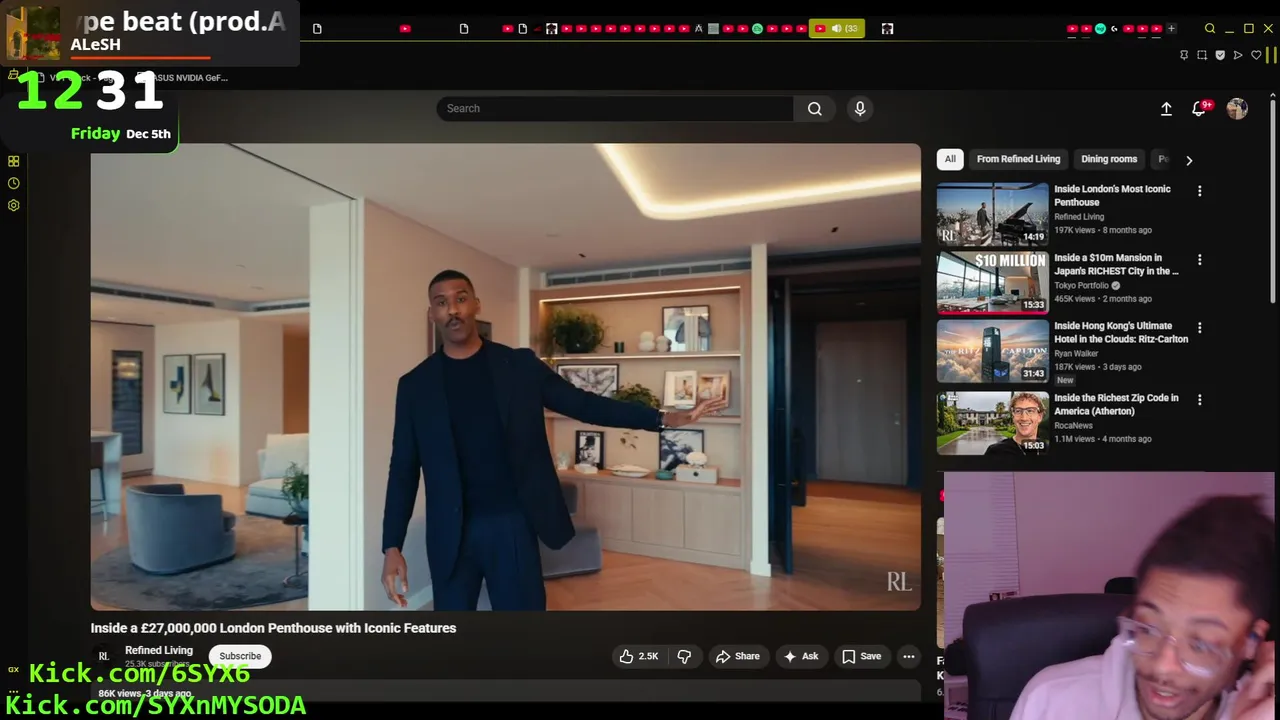Click the play icon in address bar
Screen dimensions: 1280x720
tap(1238, 55)
